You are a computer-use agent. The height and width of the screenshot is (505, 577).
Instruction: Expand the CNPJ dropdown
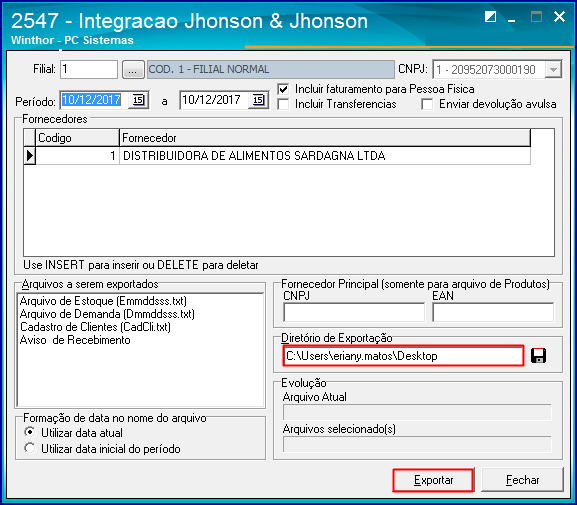(x=553, y=70)
